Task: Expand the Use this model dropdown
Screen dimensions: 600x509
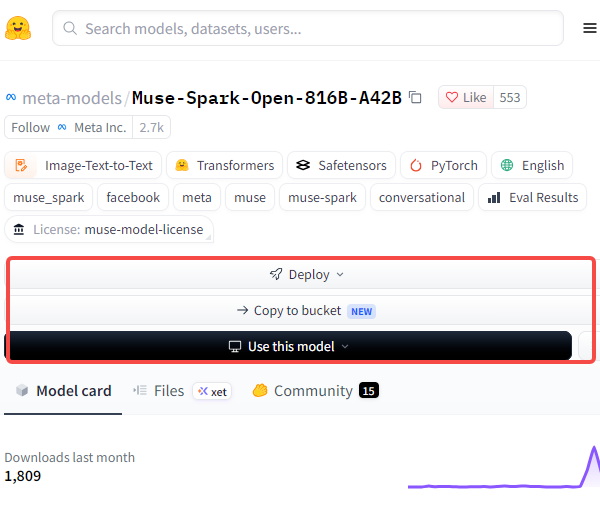Action: tap(288, 346)
